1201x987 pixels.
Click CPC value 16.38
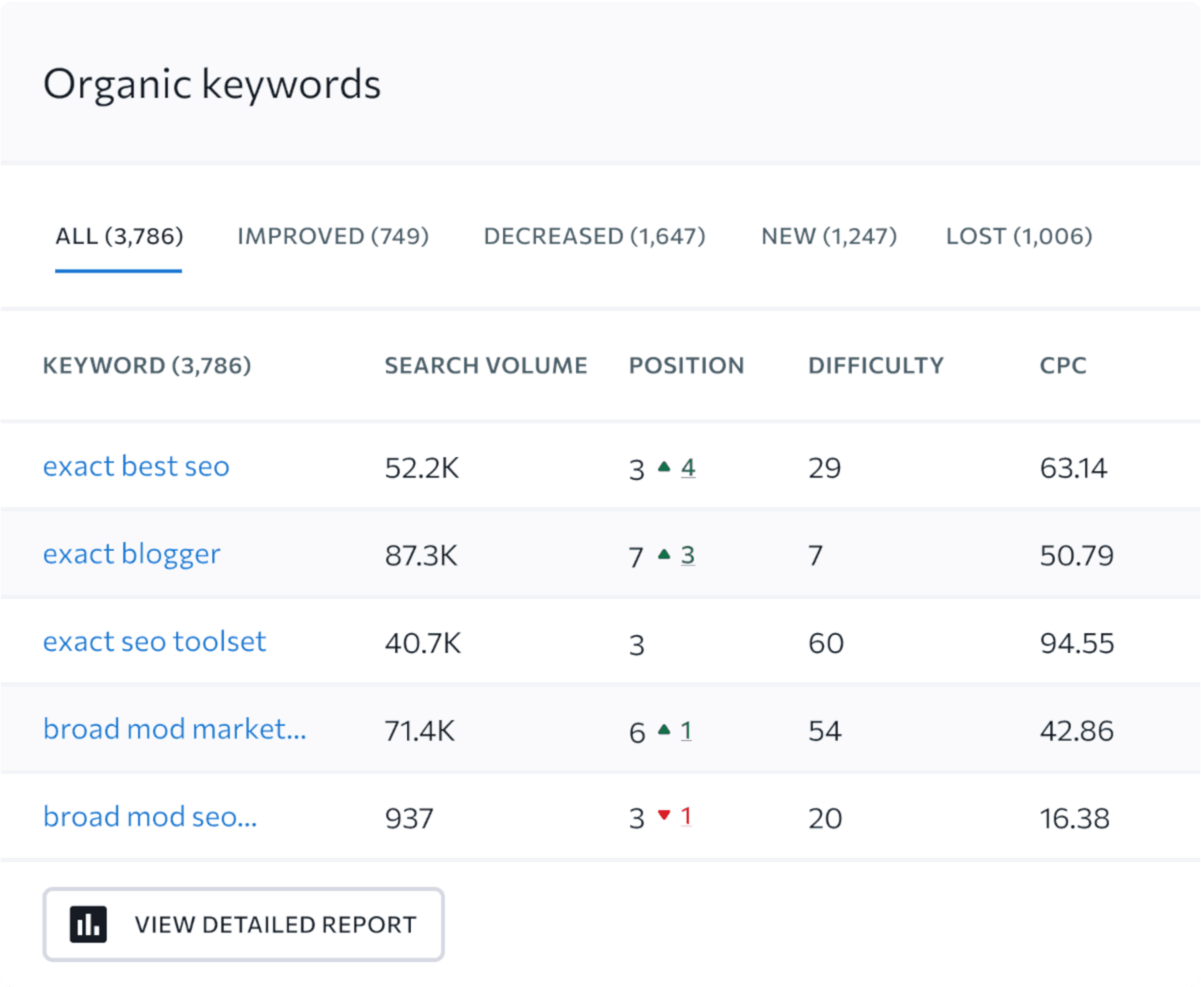[1075, 819]
